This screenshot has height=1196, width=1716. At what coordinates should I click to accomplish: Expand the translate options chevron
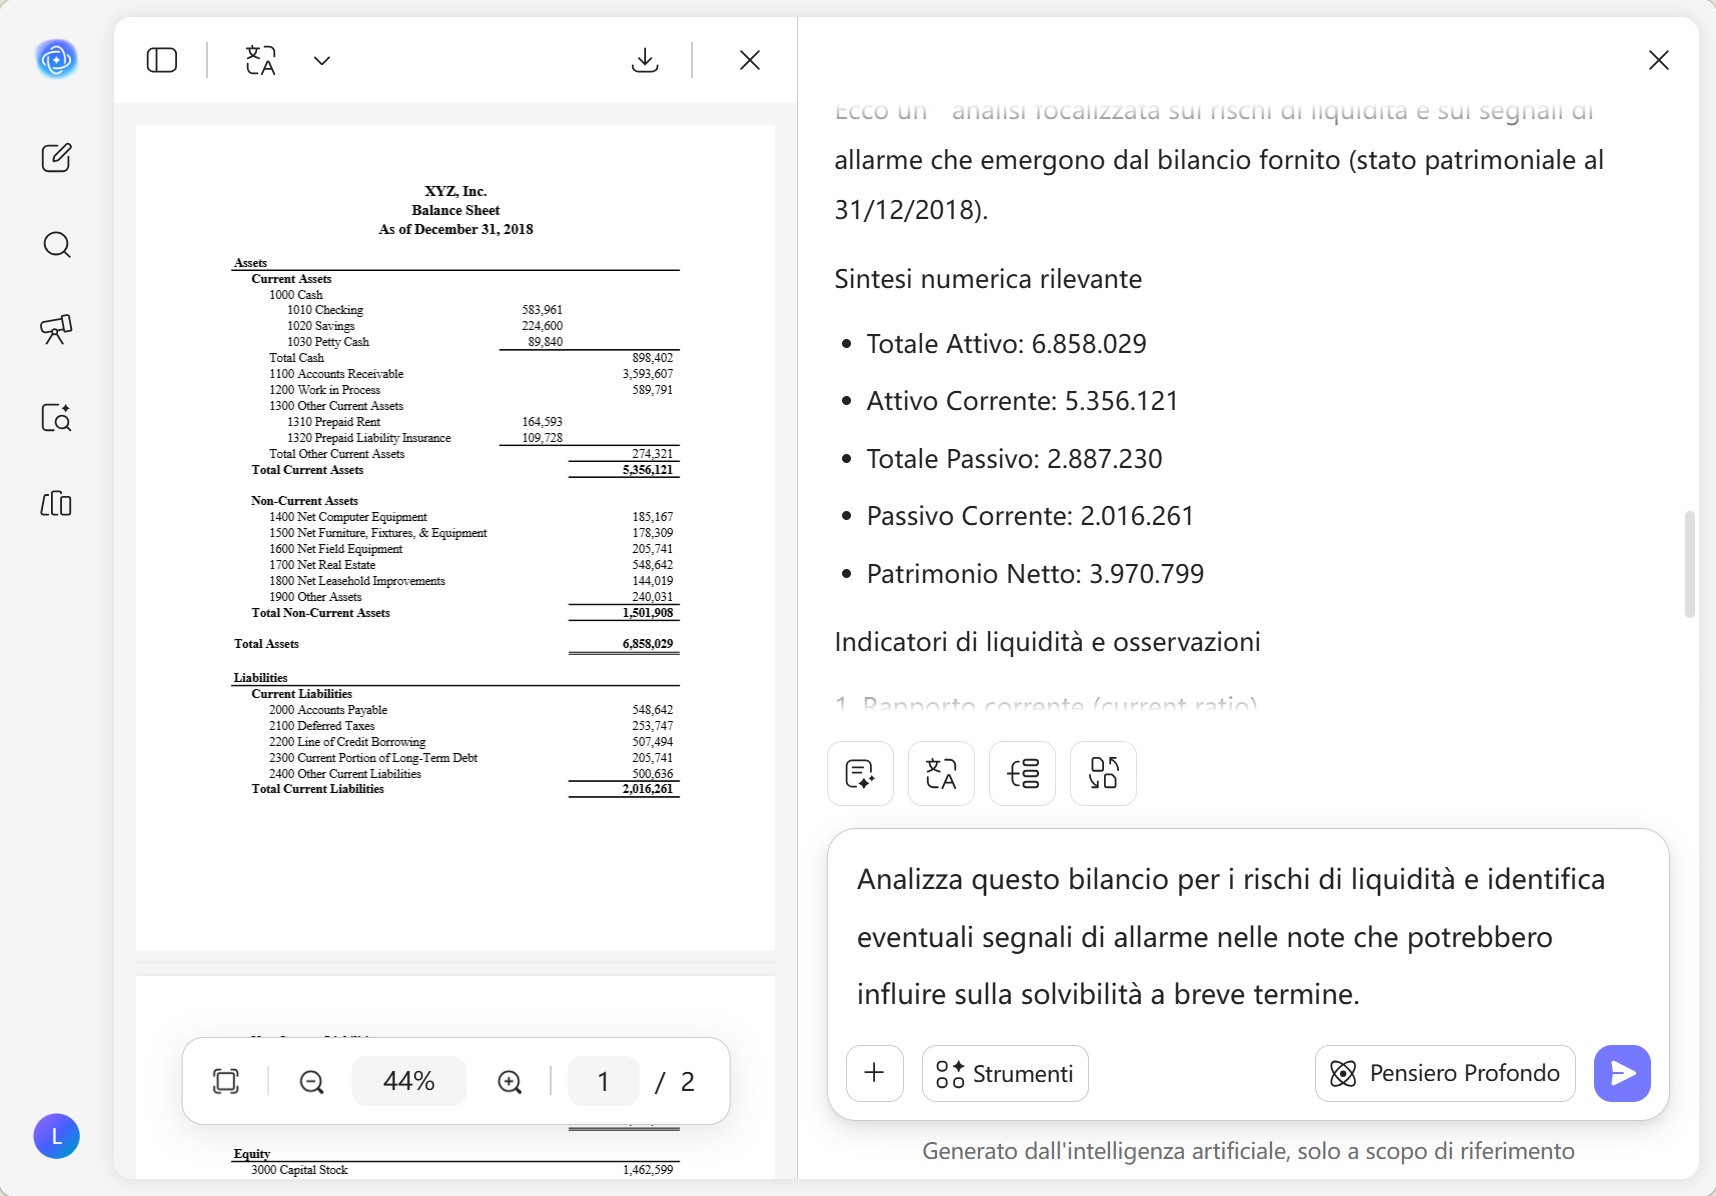click(x=322, y=60)
